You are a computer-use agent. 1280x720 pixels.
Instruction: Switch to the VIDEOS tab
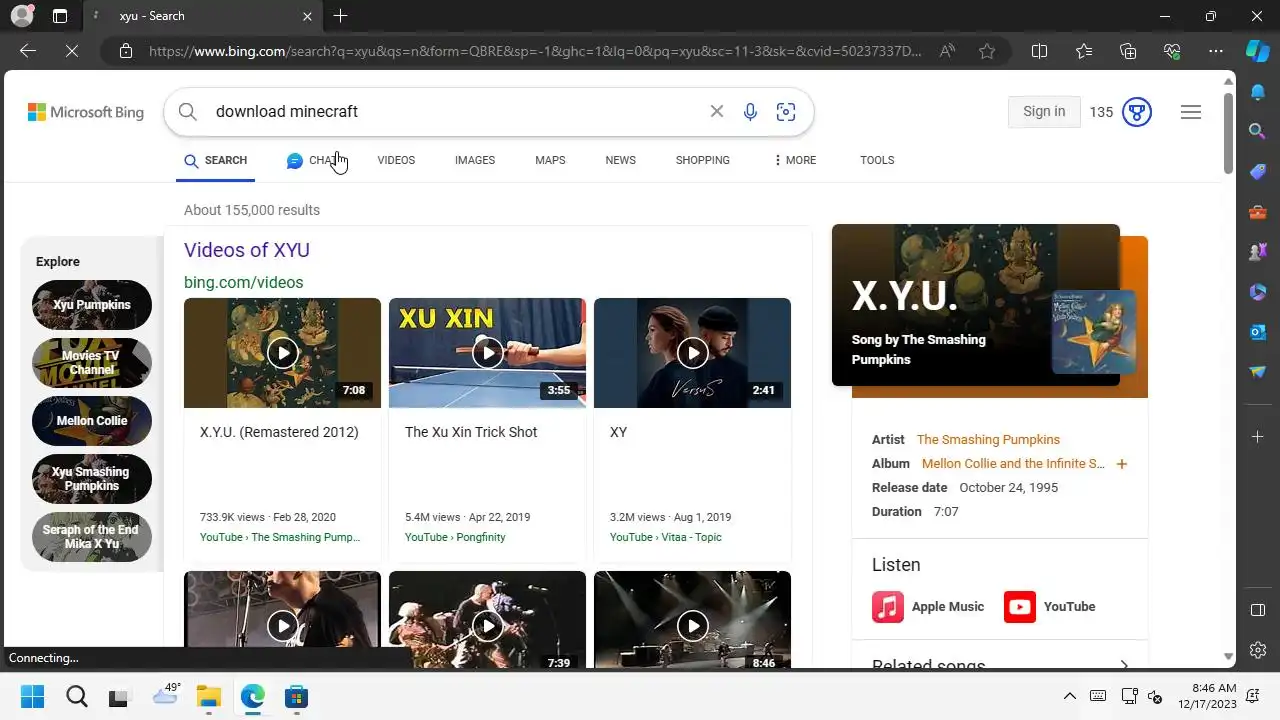coord(396,160)
